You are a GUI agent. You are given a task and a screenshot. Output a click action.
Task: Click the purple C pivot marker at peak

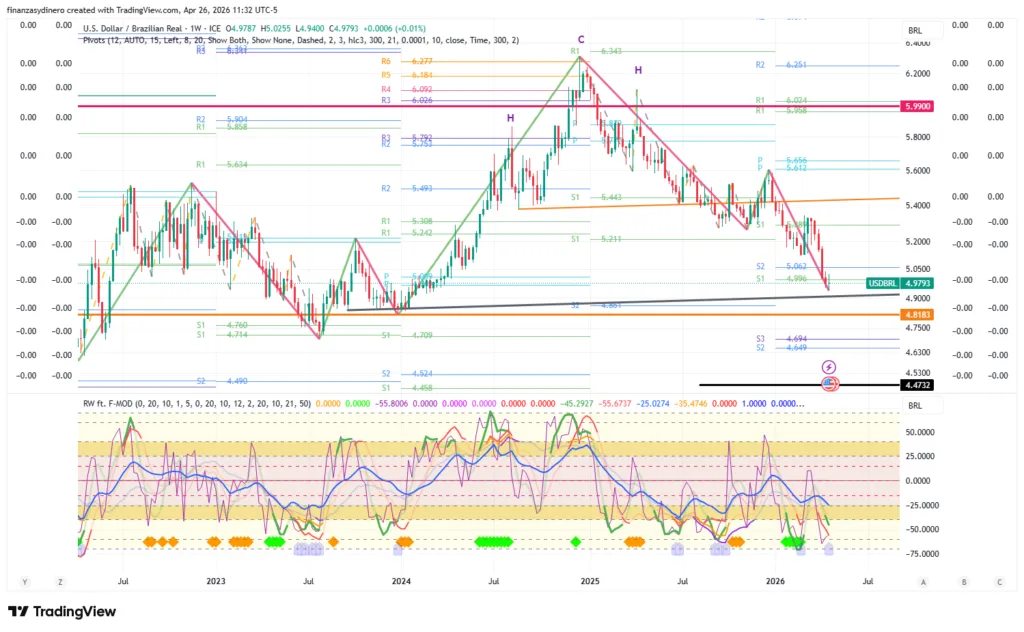coord(580,38)
